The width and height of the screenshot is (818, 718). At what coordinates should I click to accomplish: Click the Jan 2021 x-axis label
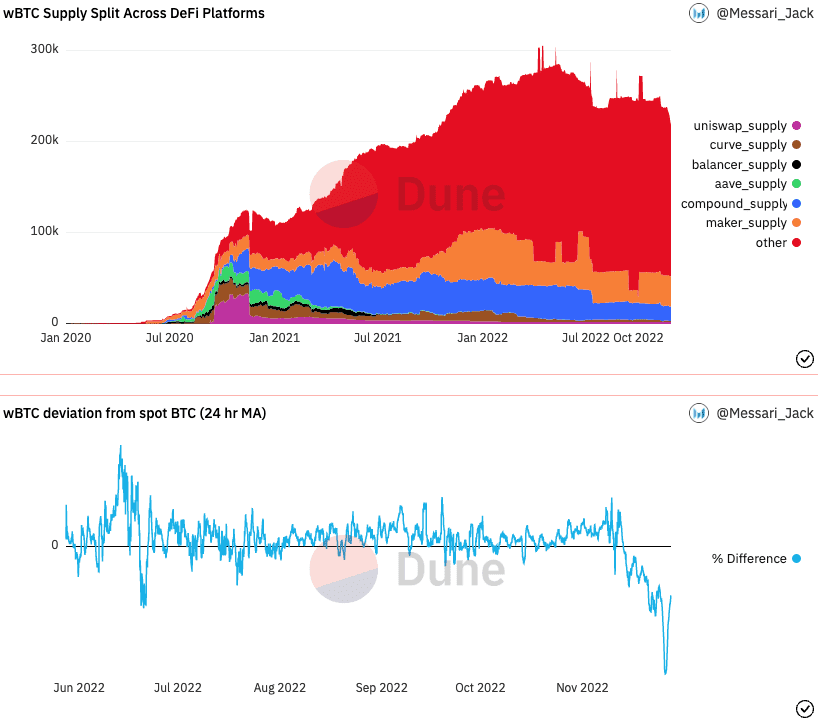[x=274, y=338]
